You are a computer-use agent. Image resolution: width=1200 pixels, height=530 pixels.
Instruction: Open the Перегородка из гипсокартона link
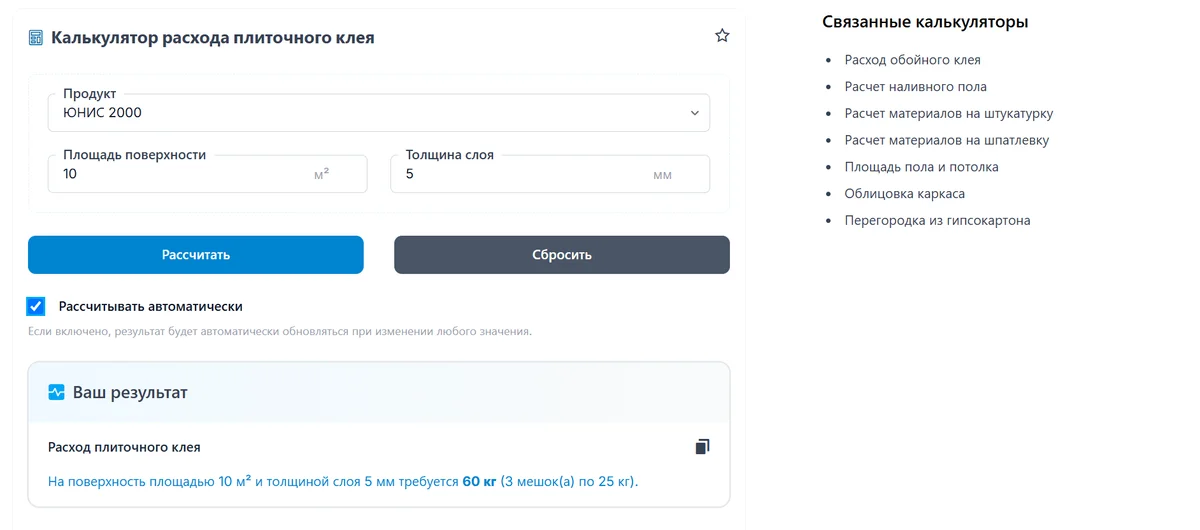[937, 220]
